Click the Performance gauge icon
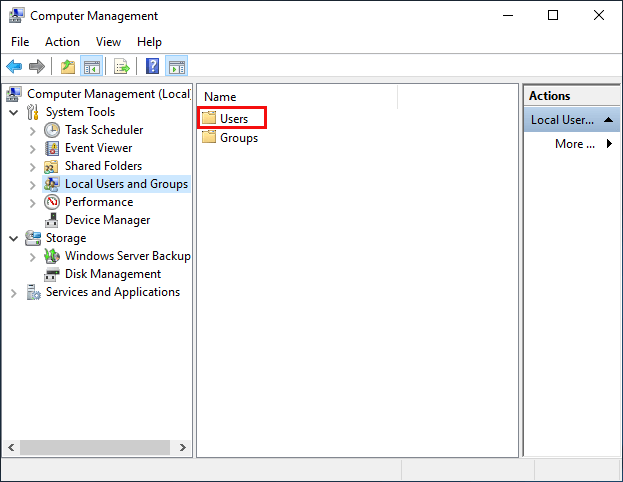 click(x=52, y=202)
